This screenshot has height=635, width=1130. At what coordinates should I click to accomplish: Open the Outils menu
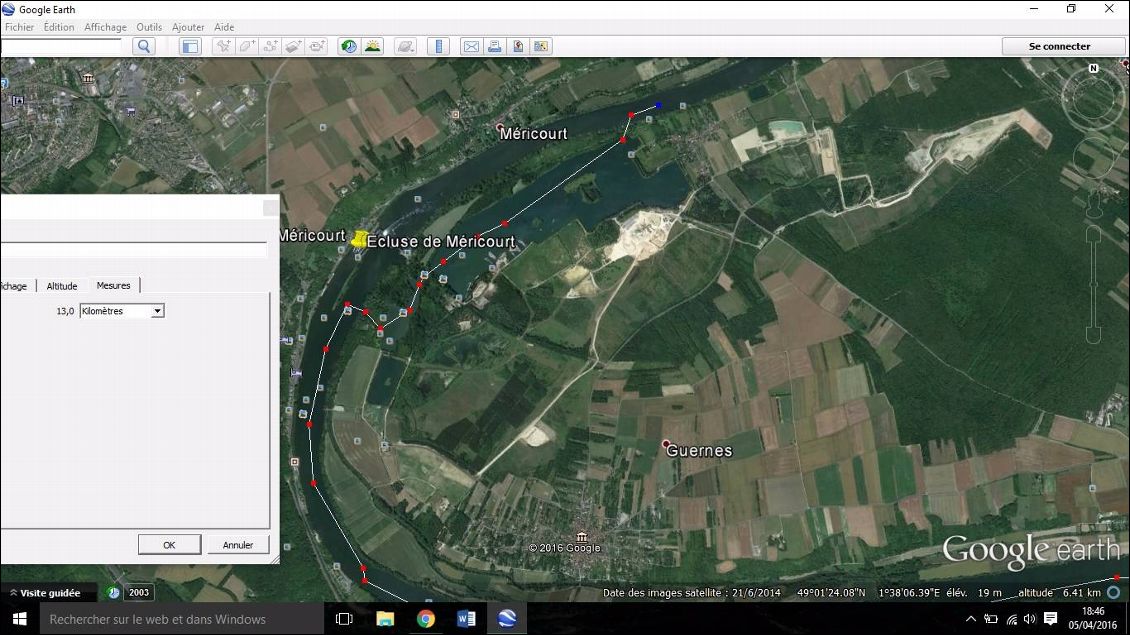149,27
